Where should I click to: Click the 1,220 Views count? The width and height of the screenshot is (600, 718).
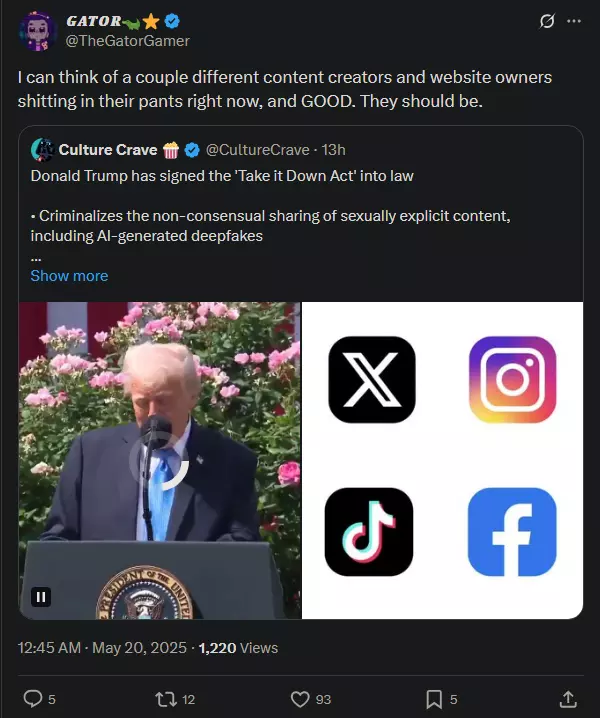tap(238, 647)
